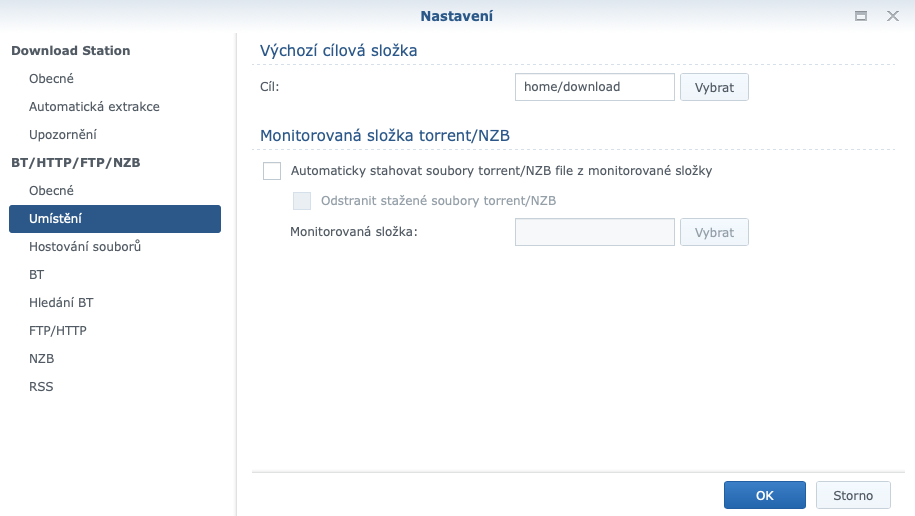Image resolution: width=915 pixels, height=516 pixels.
Task: Enable automatic torrent/NZB download from monitored folder
Action: click(x=272, y=171)
